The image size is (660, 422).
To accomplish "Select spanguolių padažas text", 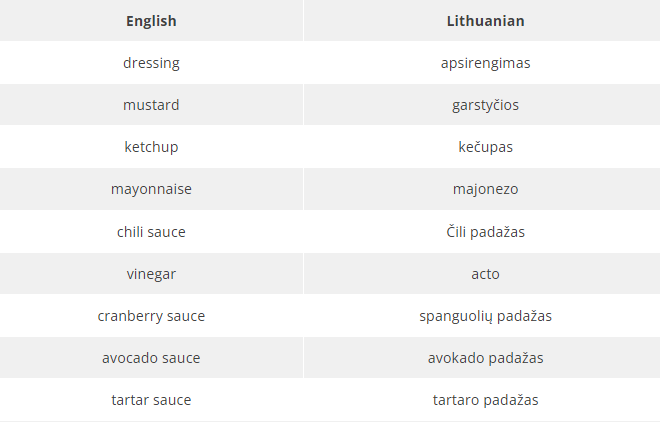I will [x=485, y=316].
